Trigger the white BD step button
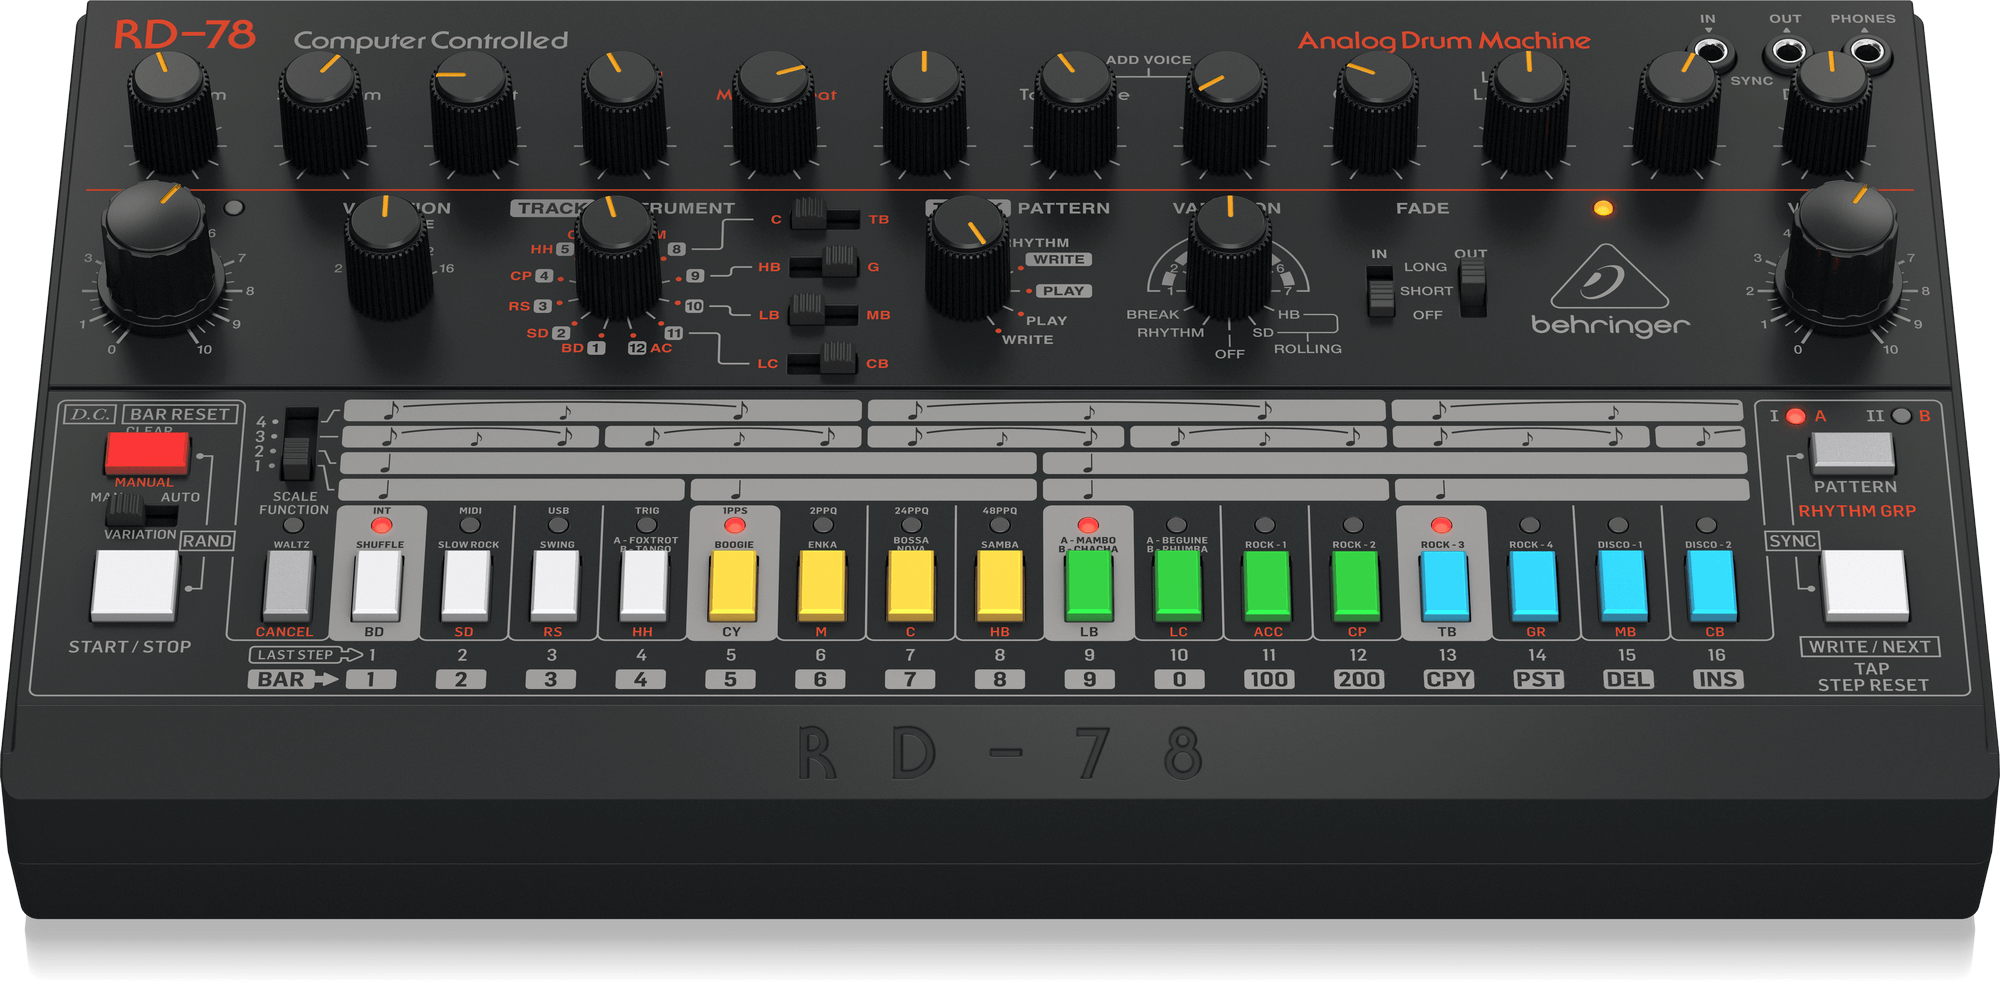The width and height of the screenshot is (2000, 983). 378,586
